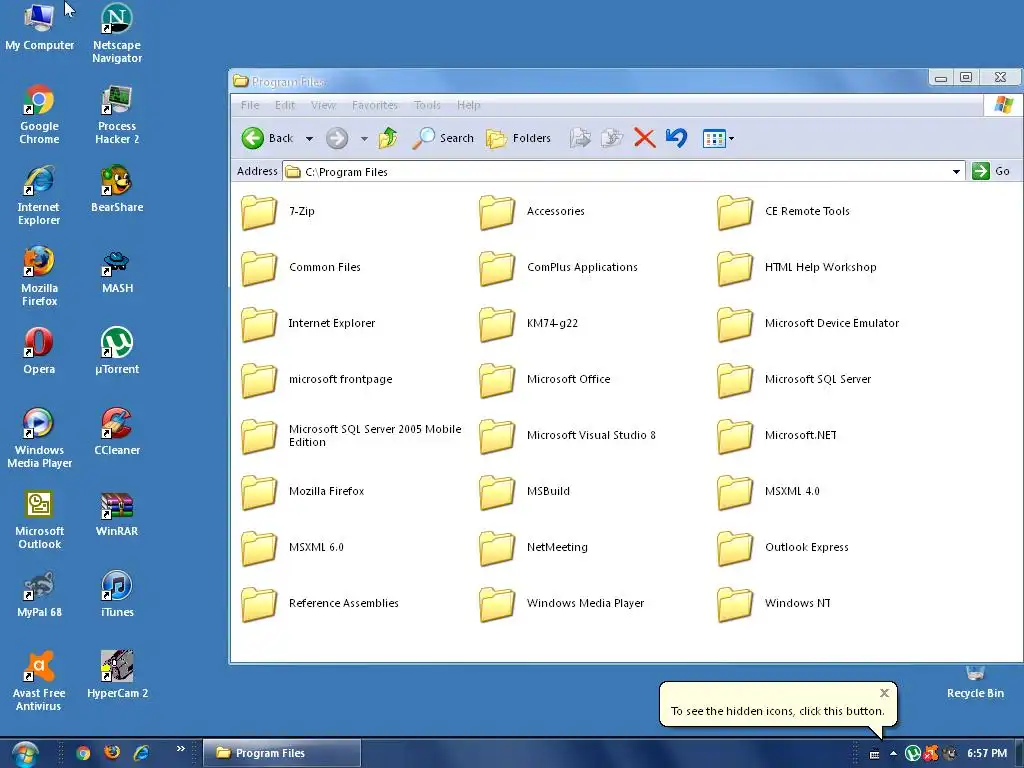Open the Views dropdown button
Image resolution: width=1024 pixels, height=768 pixels.
[x=718, y=138]
